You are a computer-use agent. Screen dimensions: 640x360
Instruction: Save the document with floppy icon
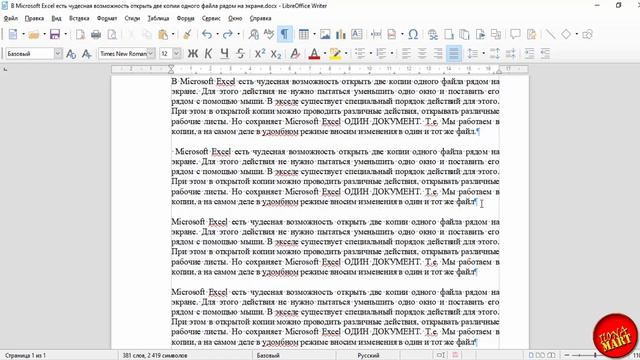(55, 34)
